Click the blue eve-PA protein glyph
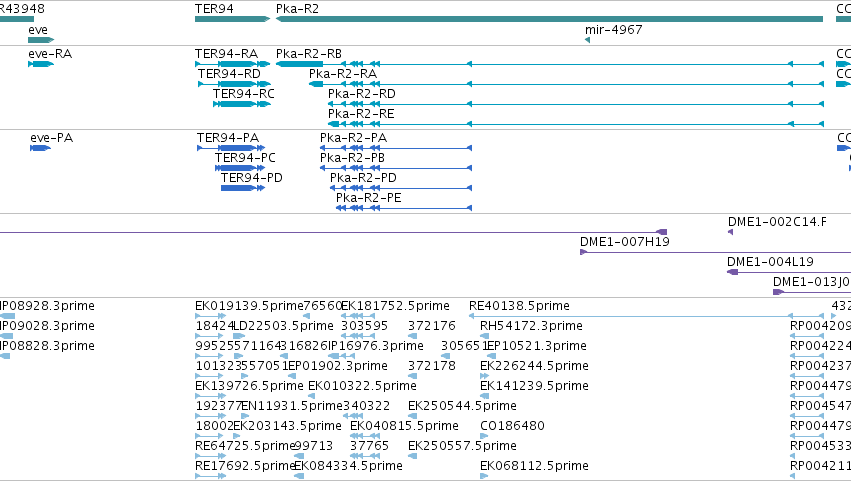Screen dimensions: 851x481 (x=41, y=148)
